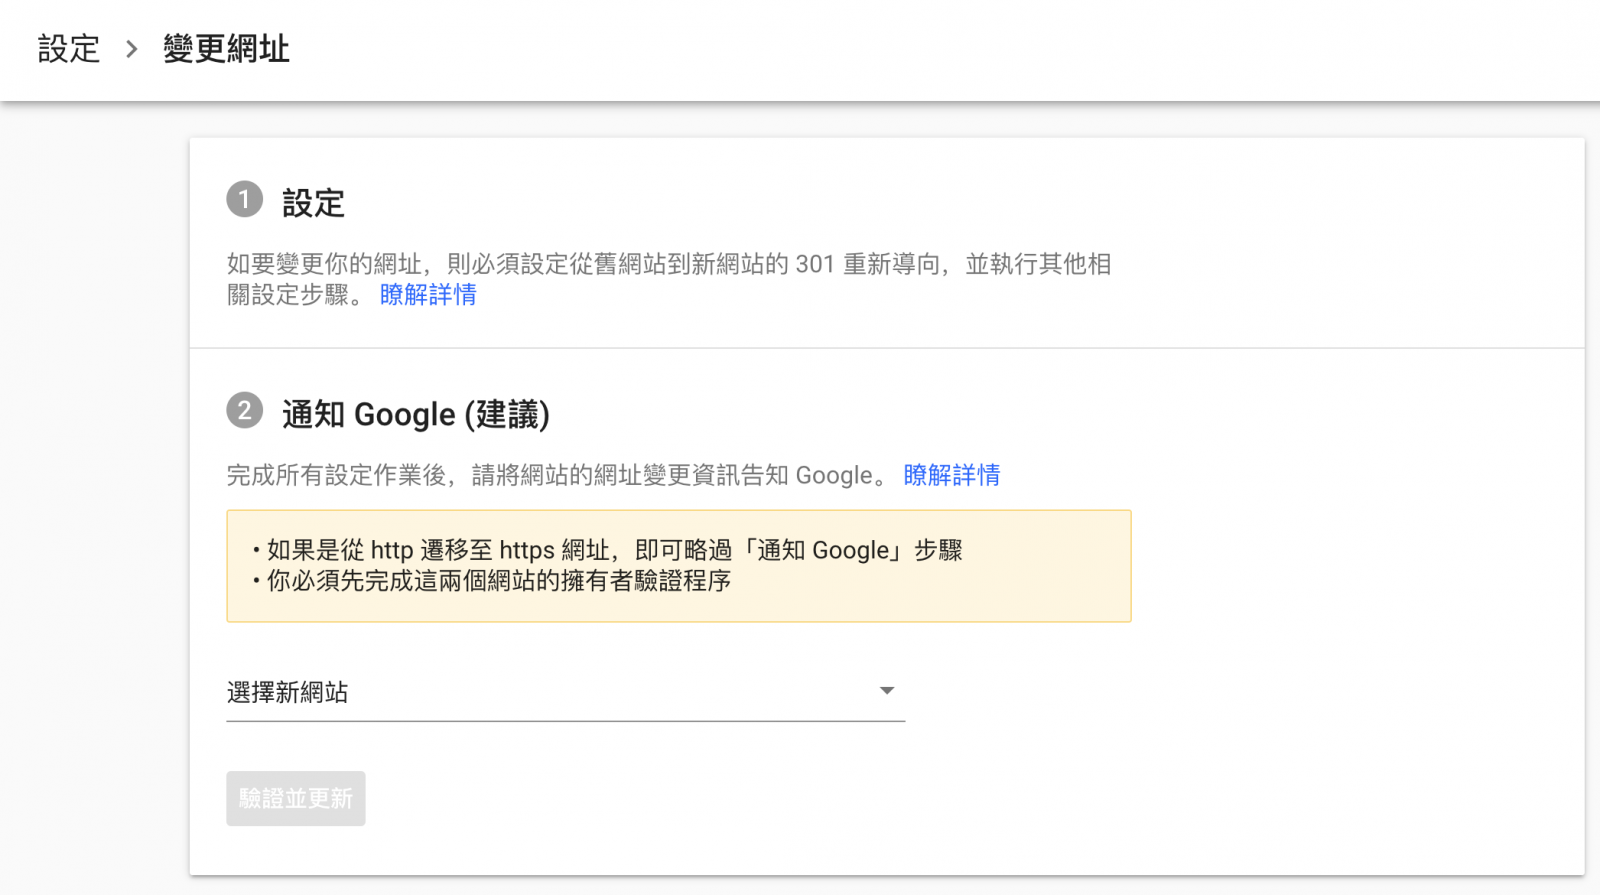1600x895 pixels.
Task: Click the step 1 number circle icon
Action: [x=244, y=200]
